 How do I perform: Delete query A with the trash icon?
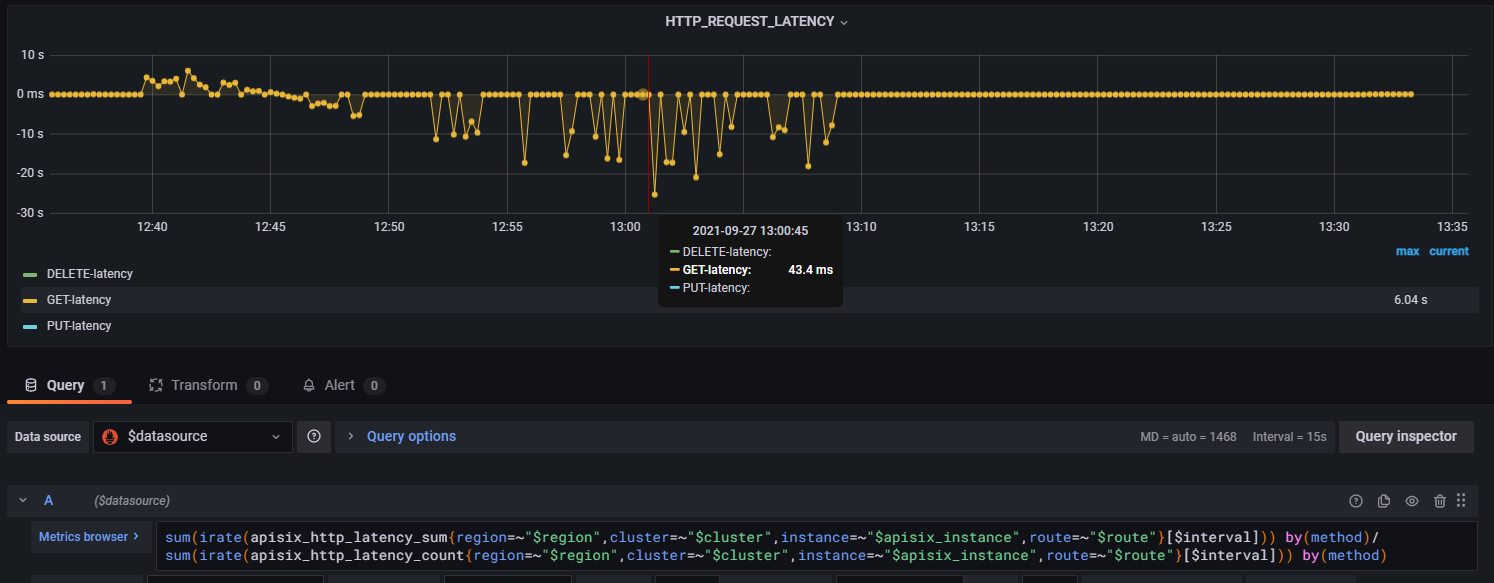(1439, 500)
